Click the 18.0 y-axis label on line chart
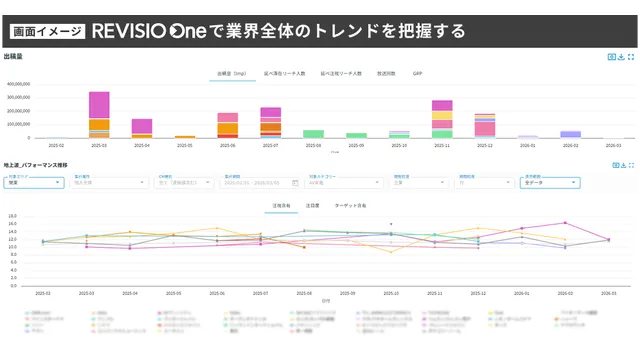Image resolution: width=640 pixels, height=360 pixels. pos(12,216)
